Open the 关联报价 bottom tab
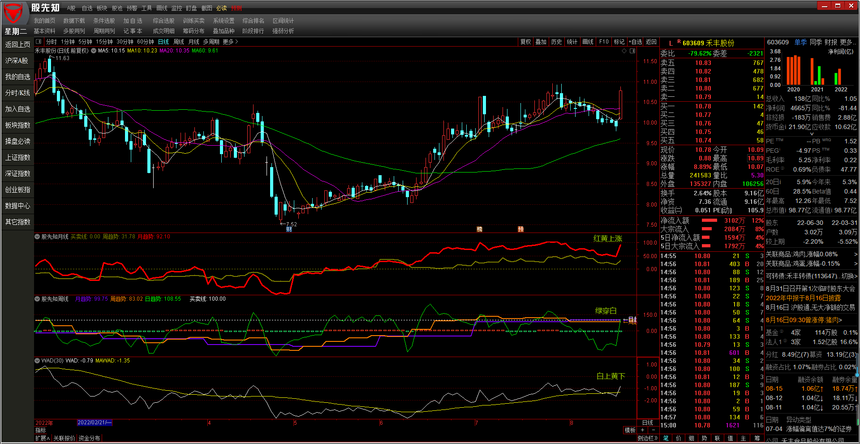Viewport: 860px width, 444px height. pos(63,439)
